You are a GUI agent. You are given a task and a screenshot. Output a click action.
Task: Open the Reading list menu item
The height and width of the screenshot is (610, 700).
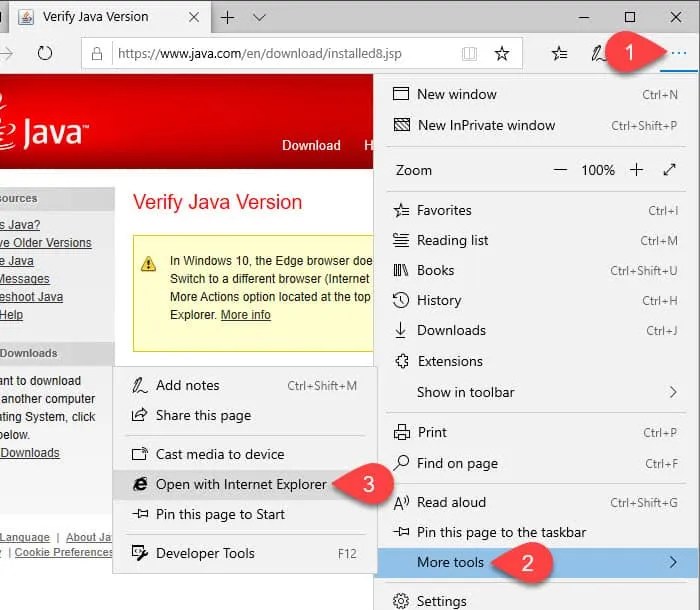pos(536,240)
